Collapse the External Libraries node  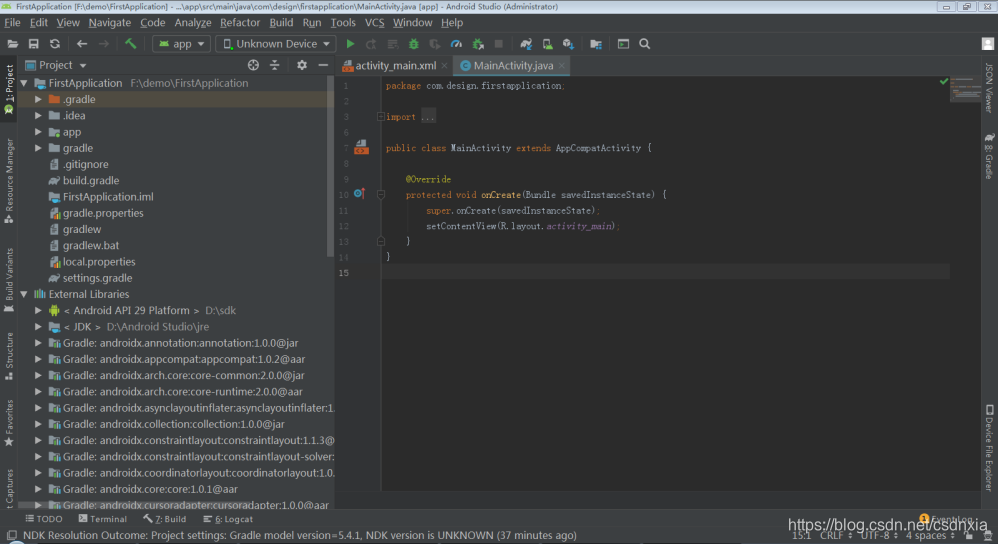(x=24, y=294)
